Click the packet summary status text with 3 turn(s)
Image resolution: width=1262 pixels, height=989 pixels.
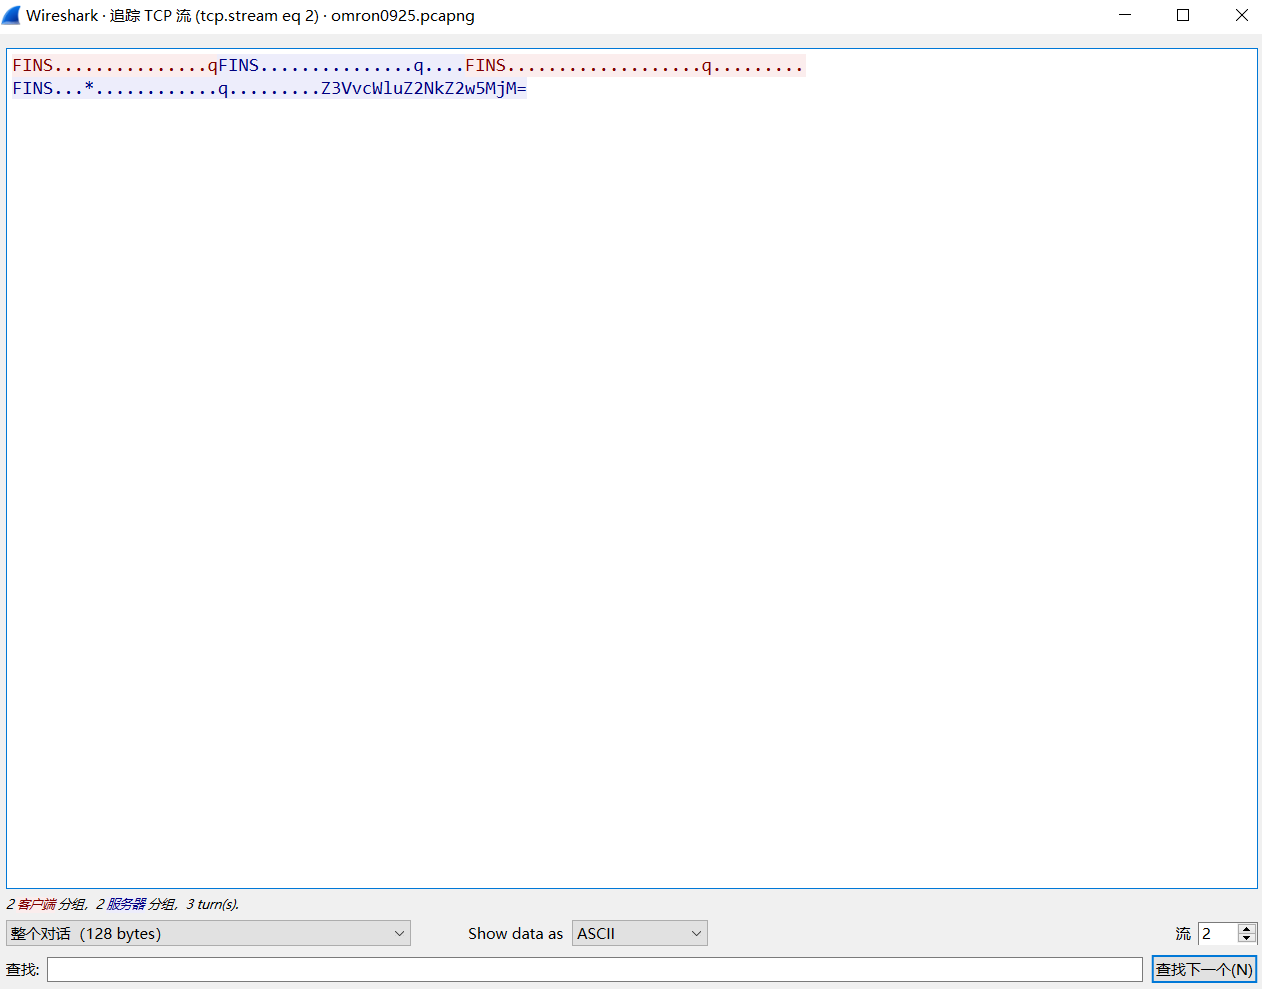pos(123,904)
